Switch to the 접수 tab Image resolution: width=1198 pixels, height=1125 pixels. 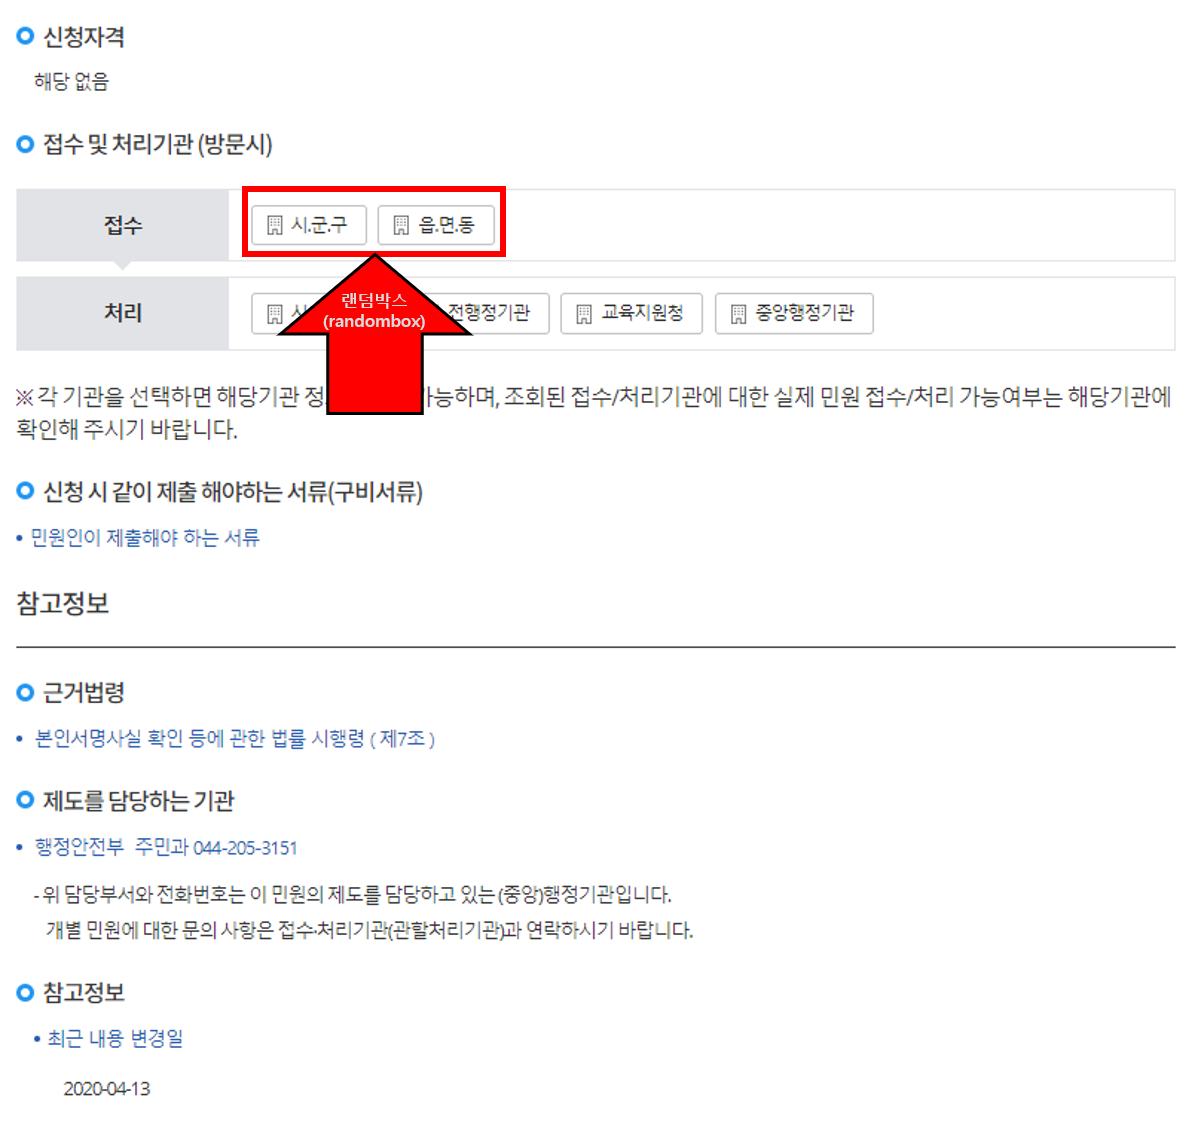pyautogui.click(x=122, y=225)
